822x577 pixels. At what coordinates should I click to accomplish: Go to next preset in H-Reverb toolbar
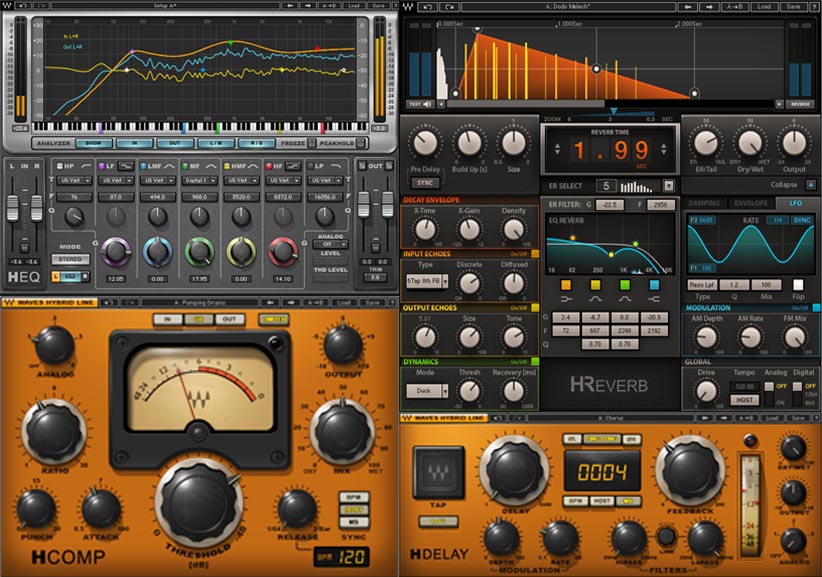709,7
